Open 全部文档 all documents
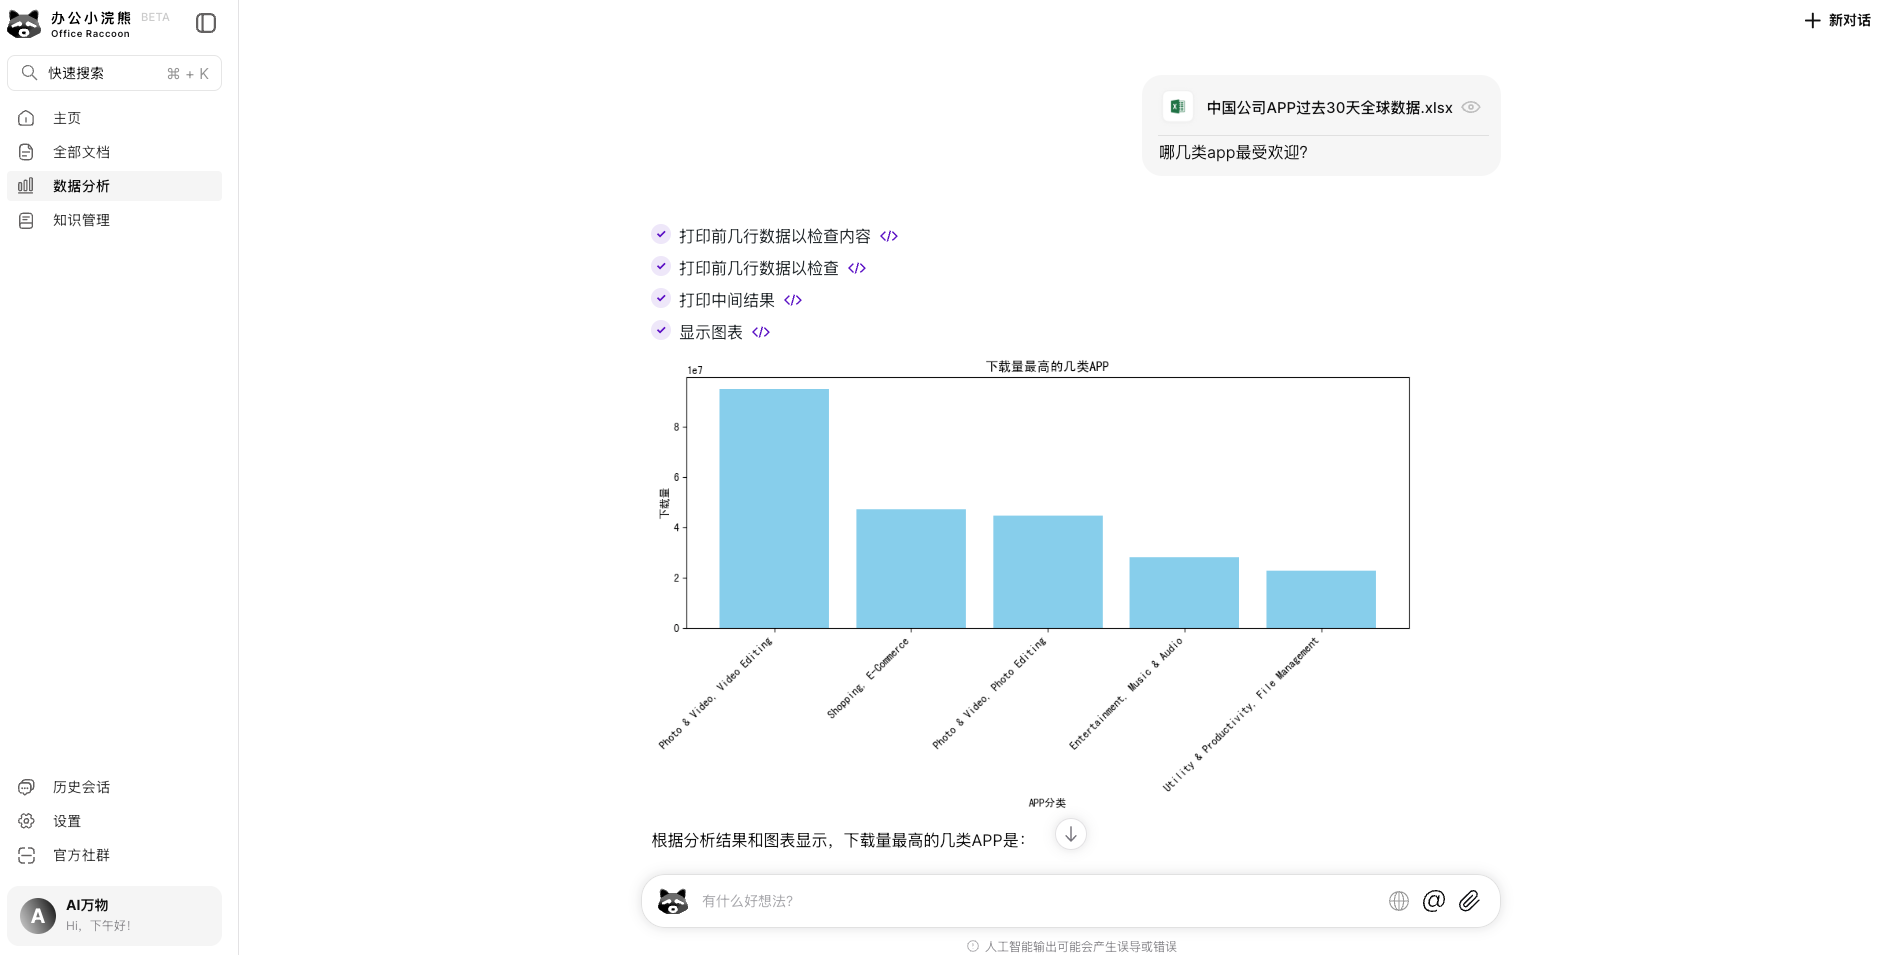Screen dimensions: 1890x955 pos(114,152)
